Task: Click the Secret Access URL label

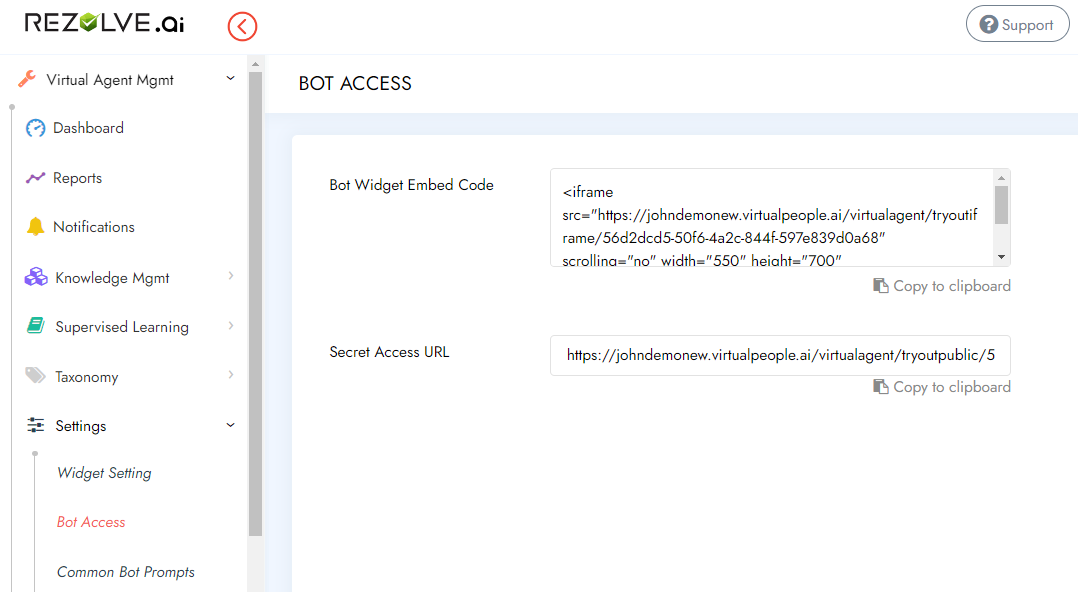Action: click(x=389, y=352)
